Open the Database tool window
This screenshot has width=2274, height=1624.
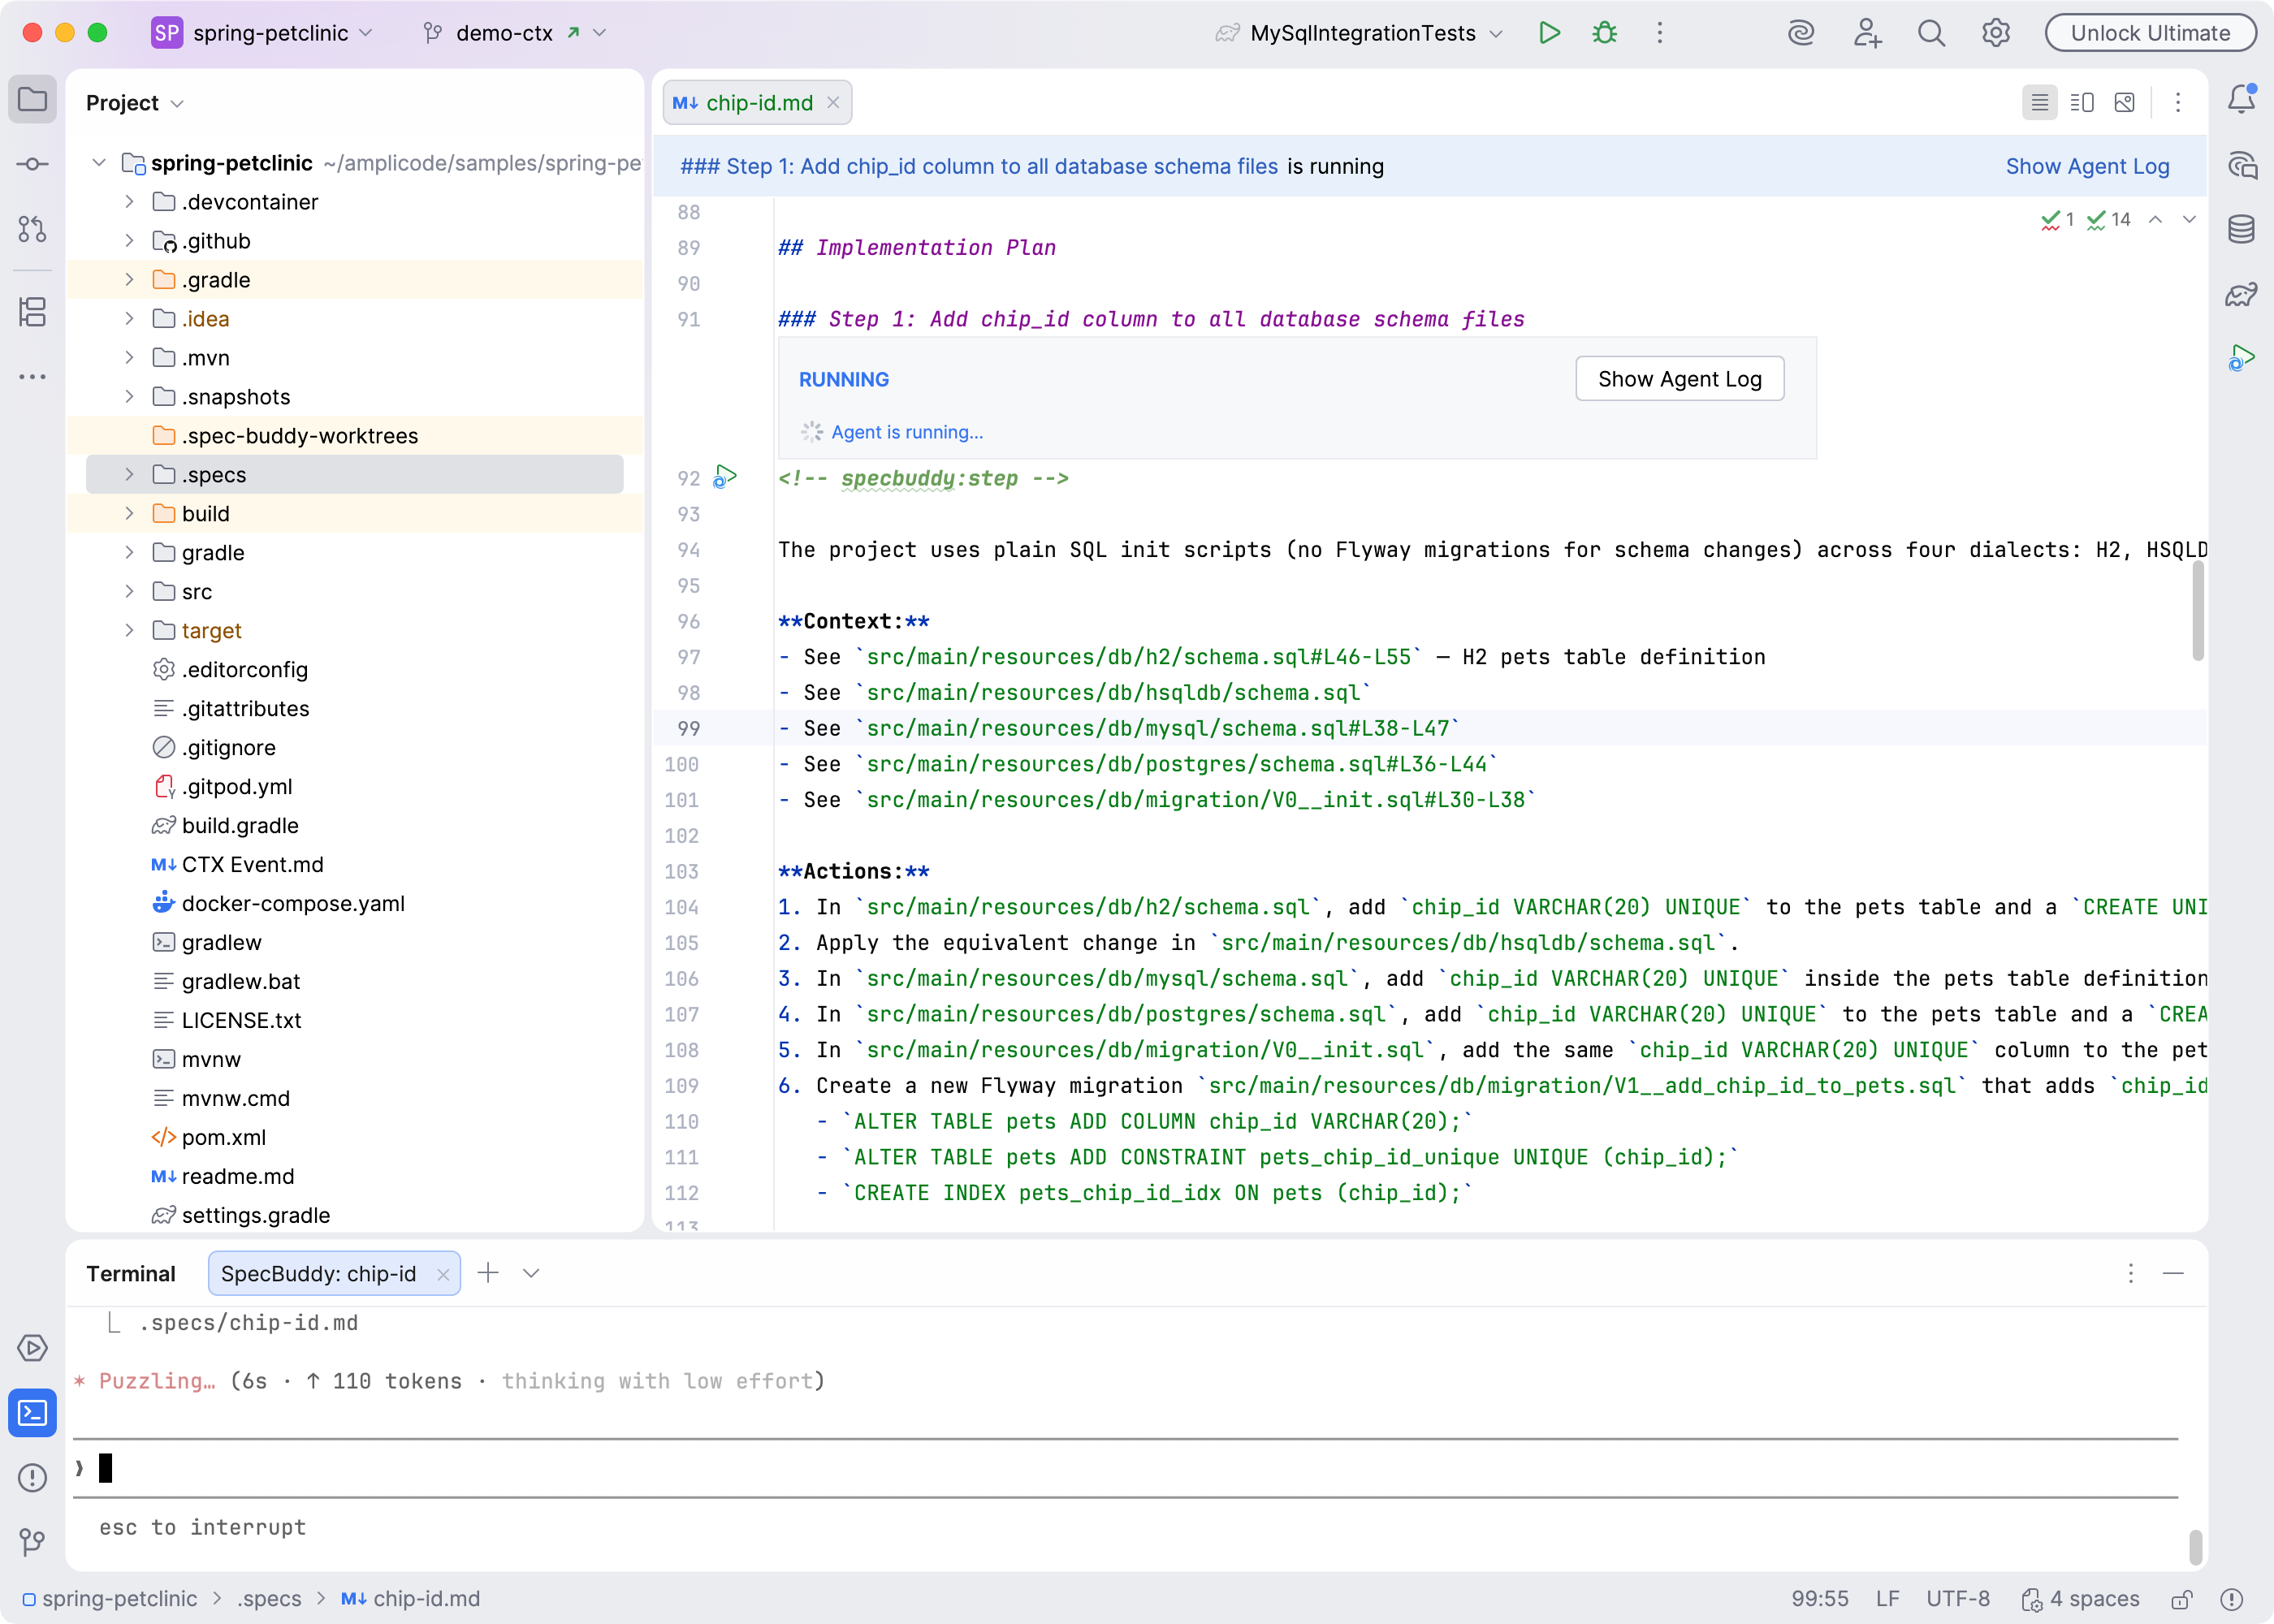tap(2241, 229)
